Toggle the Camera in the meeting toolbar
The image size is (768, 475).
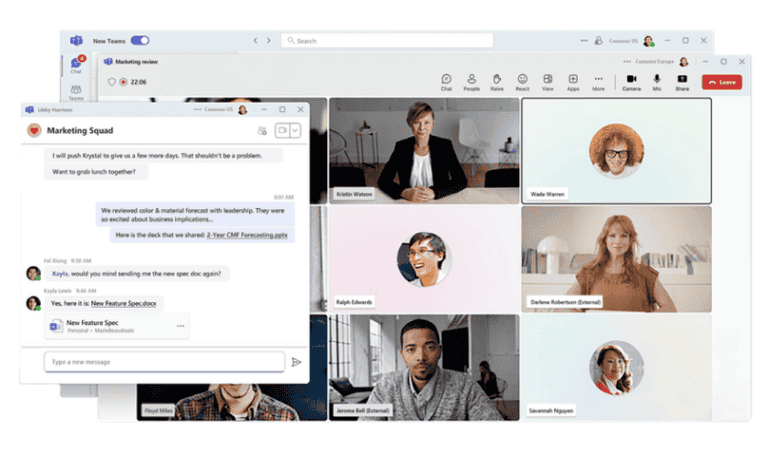tap(631, 82)
